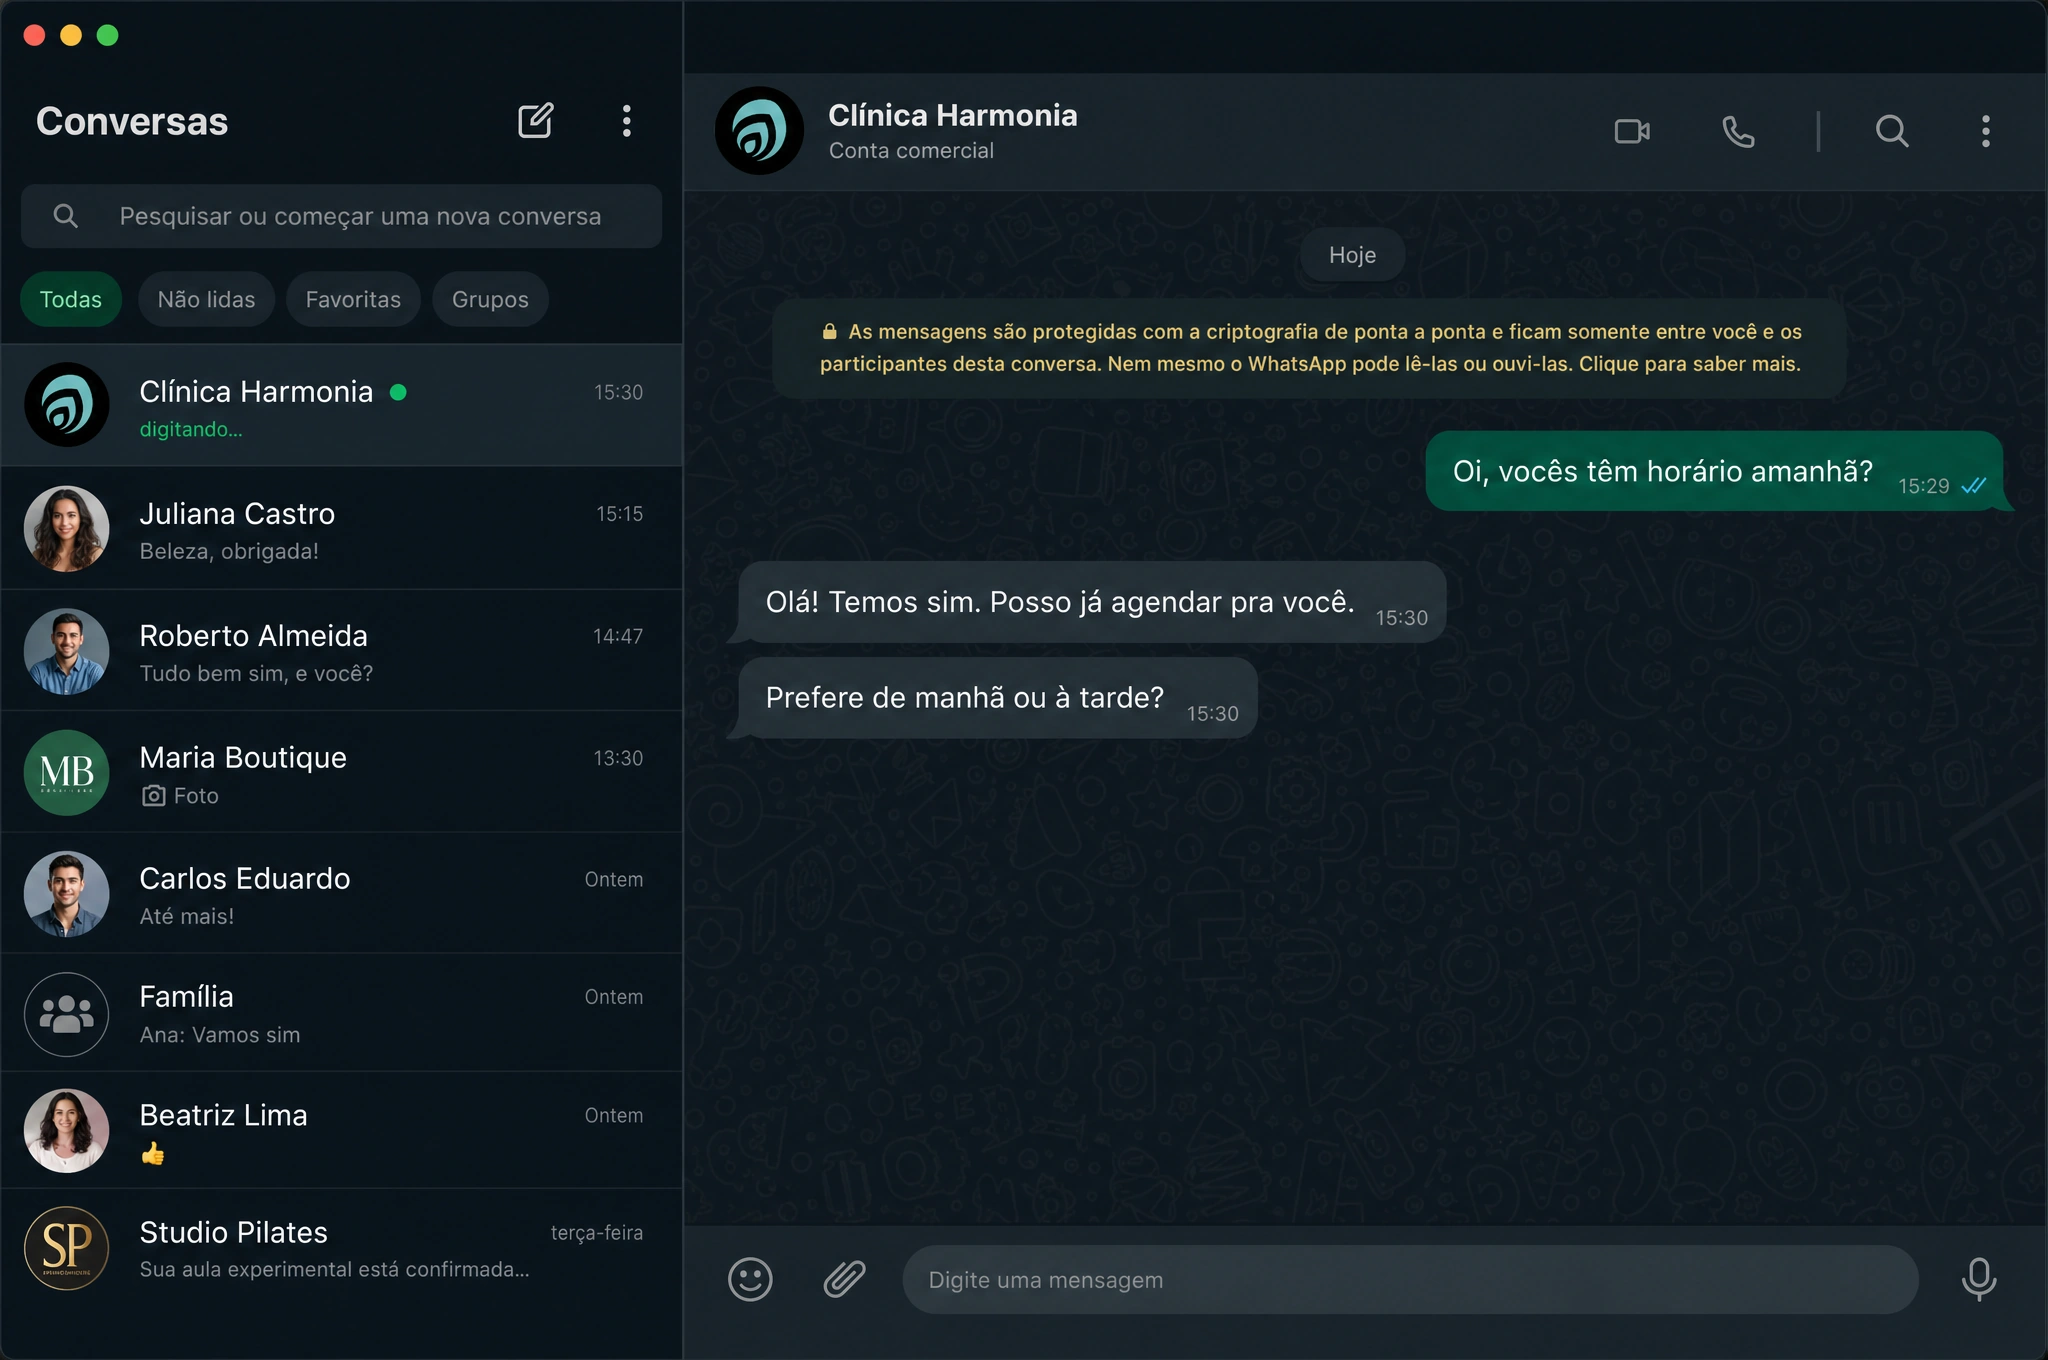Select the Favoritas filter tab
This screenshot has width=2048, height=1360.
(353, 299)
